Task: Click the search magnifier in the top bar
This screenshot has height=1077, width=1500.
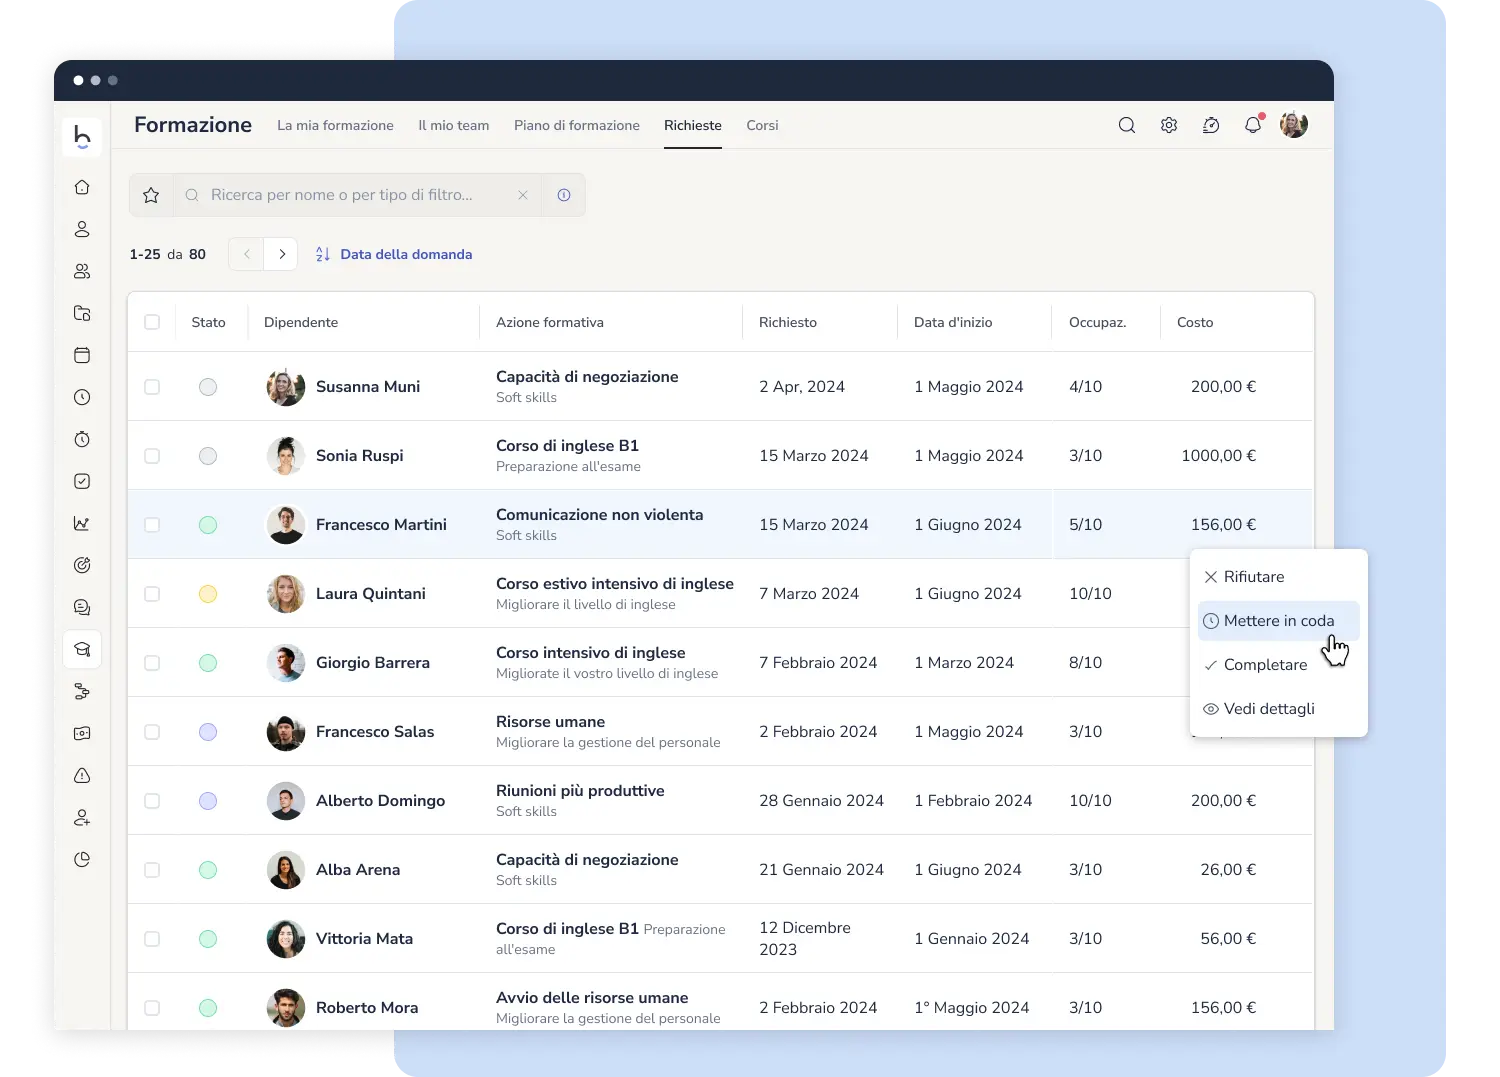Action: (x=1127, y=125)
